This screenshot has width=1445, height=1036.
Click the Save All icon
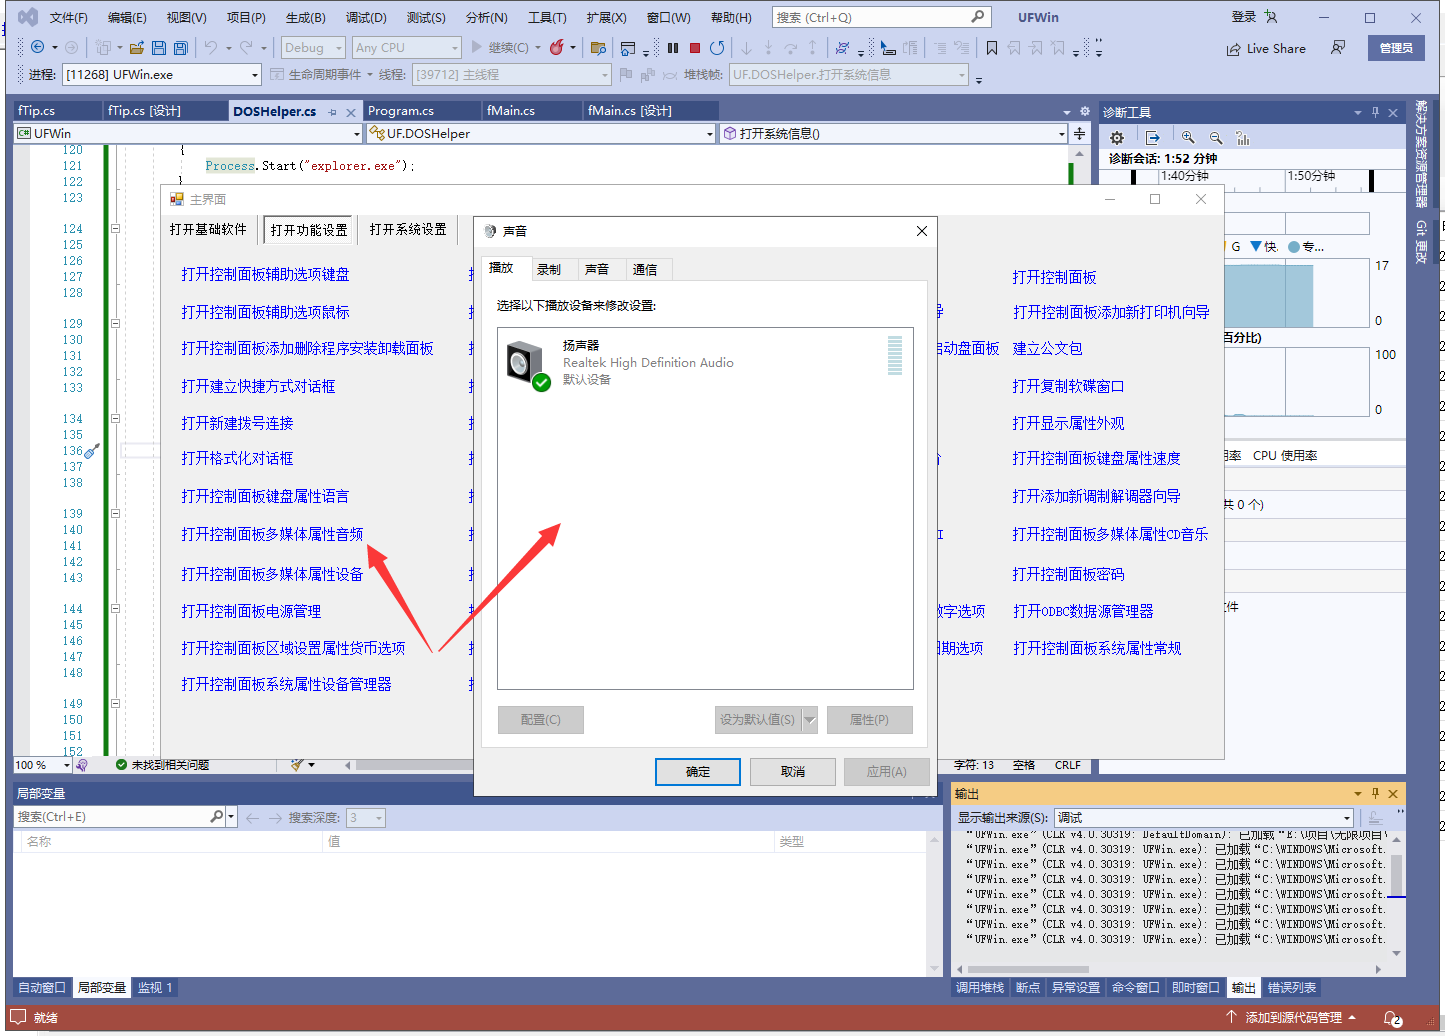point(181,47)
